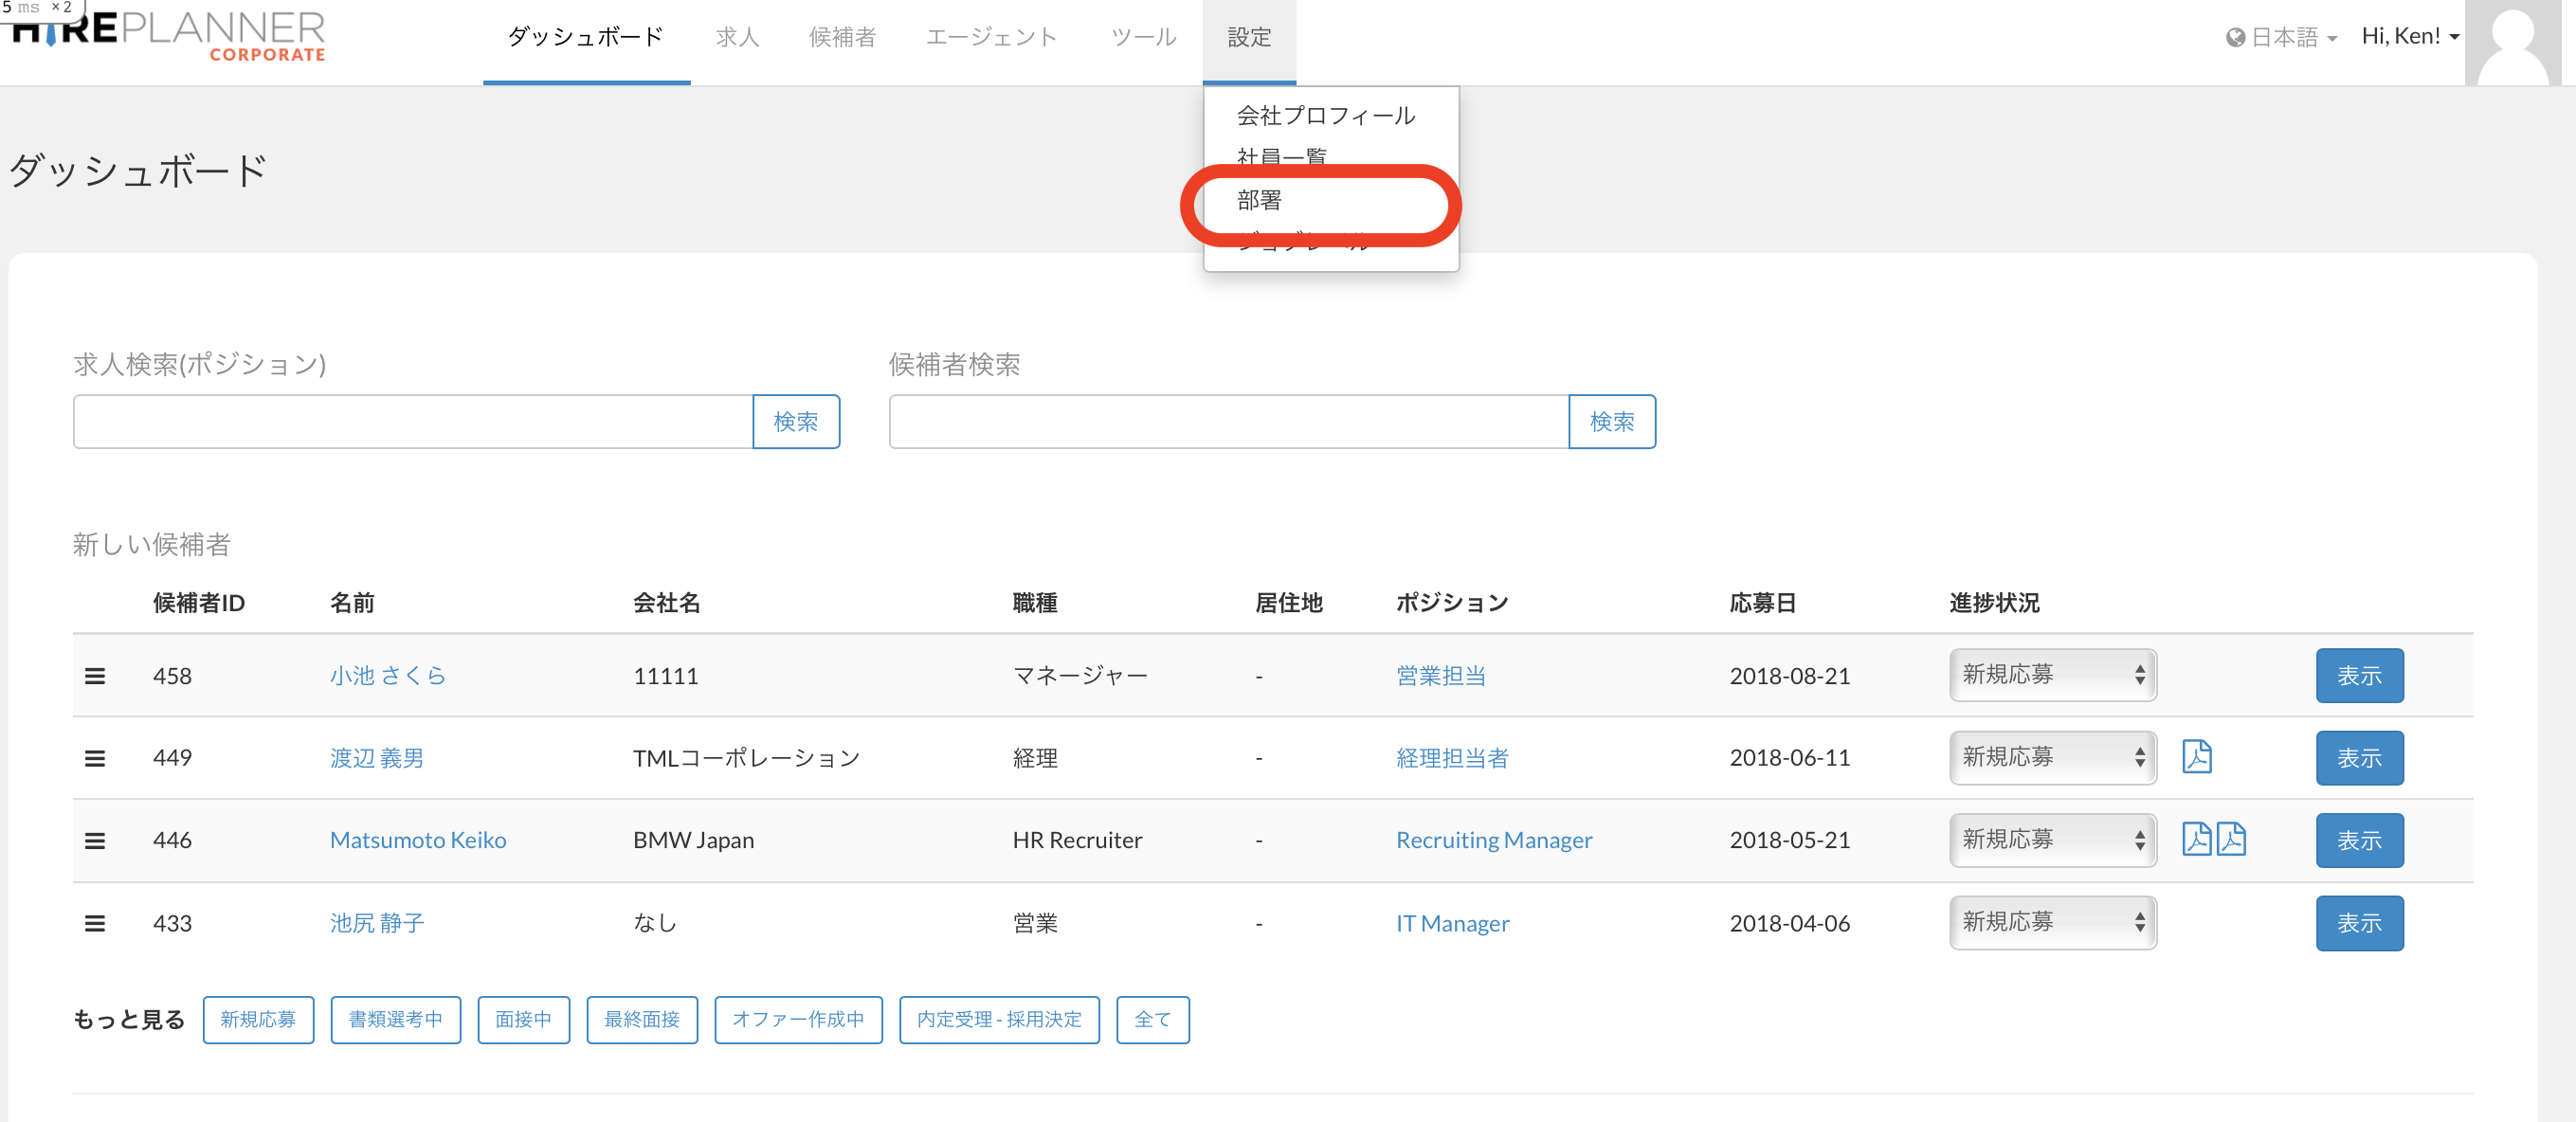Open the Recruiting Manager position link
The image size is (2576, 1122).
[1493, 840]
